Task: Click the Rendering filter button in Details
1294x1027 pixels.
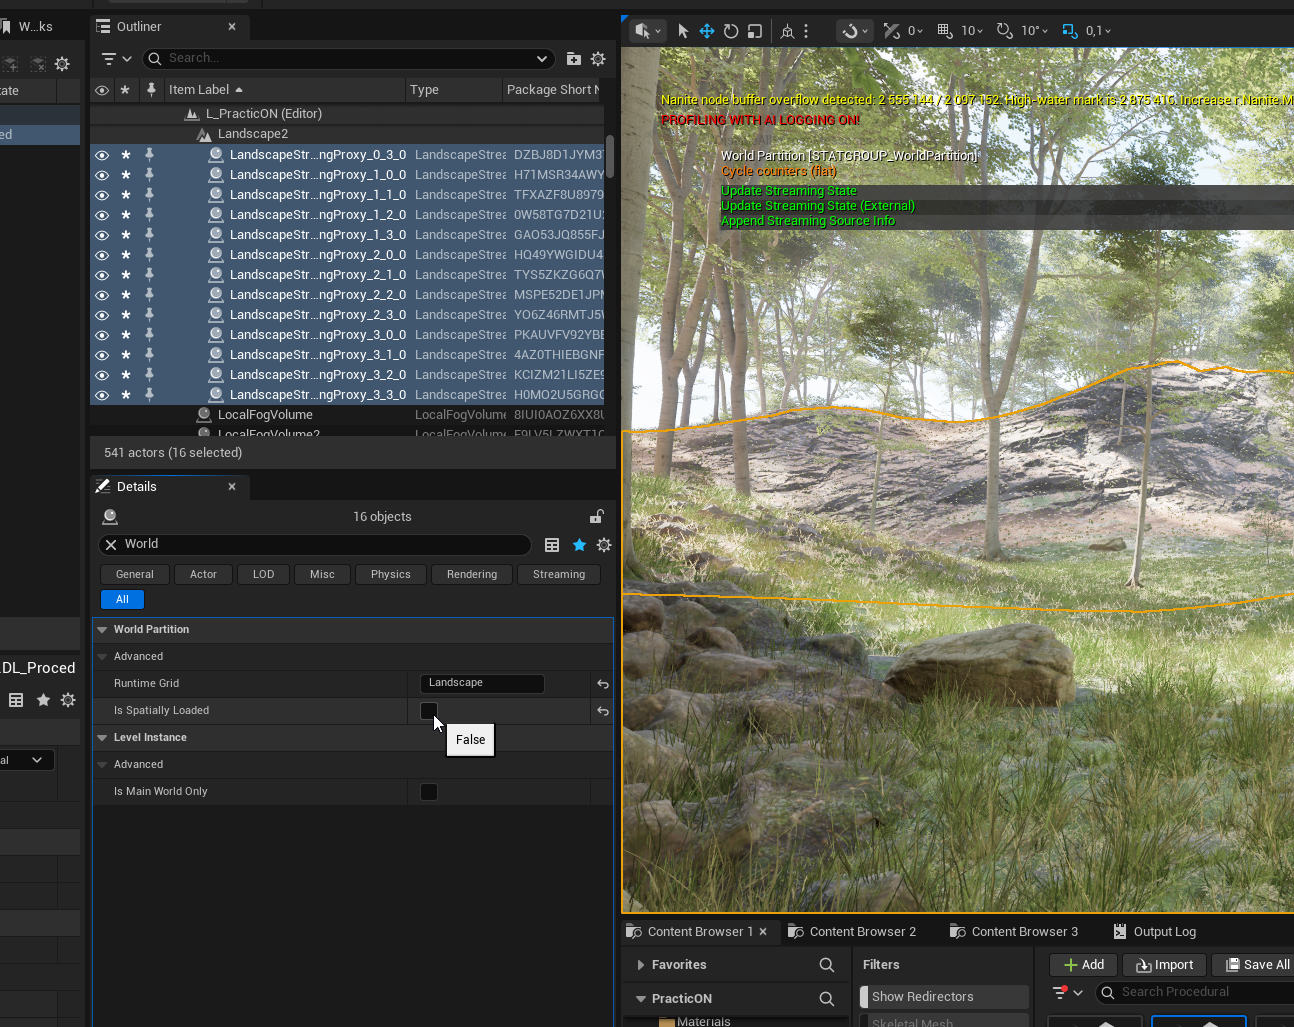Action: coord(472,575)
